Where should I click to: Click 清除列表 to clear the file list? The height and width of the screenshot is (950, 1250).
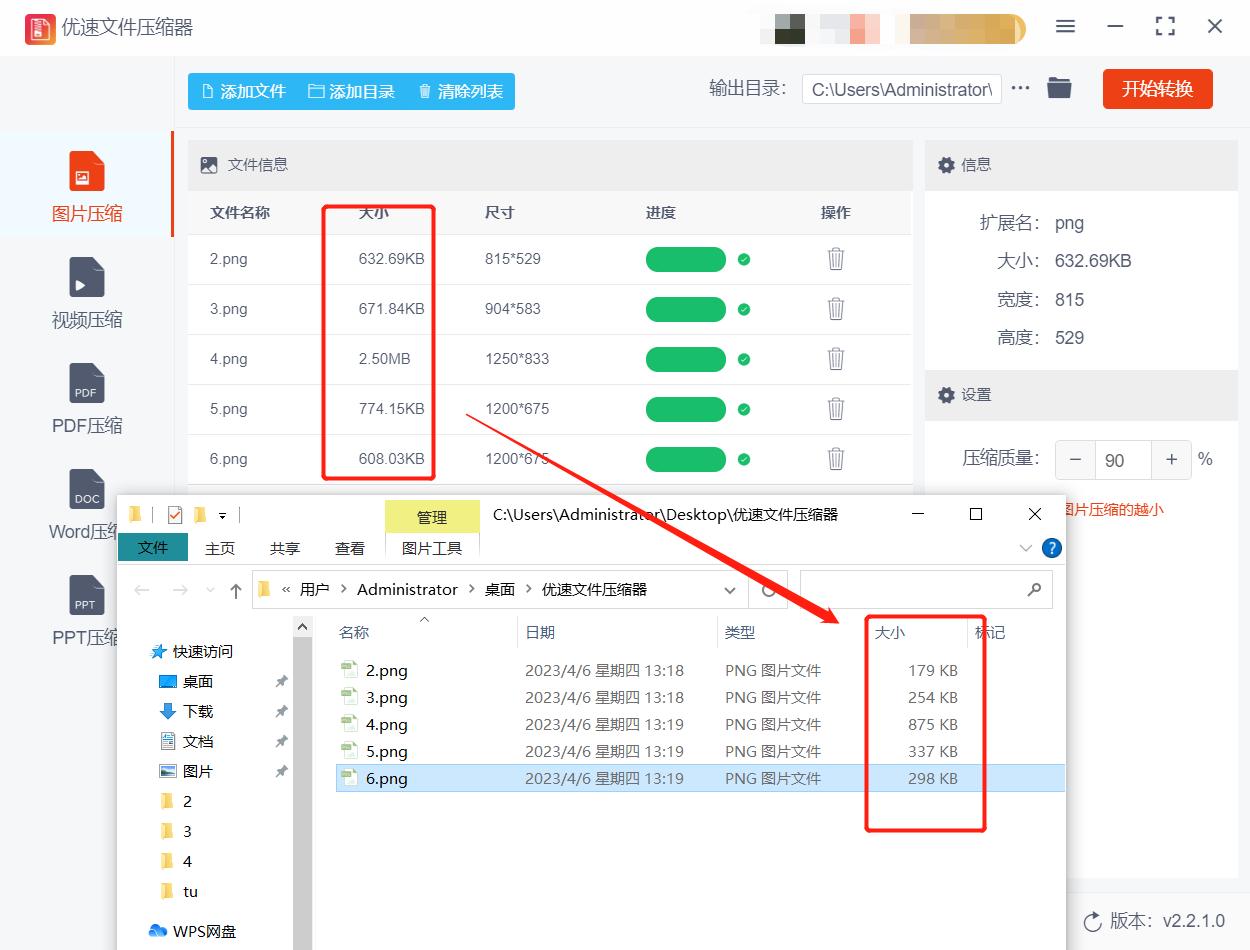[x=459, y=91]
